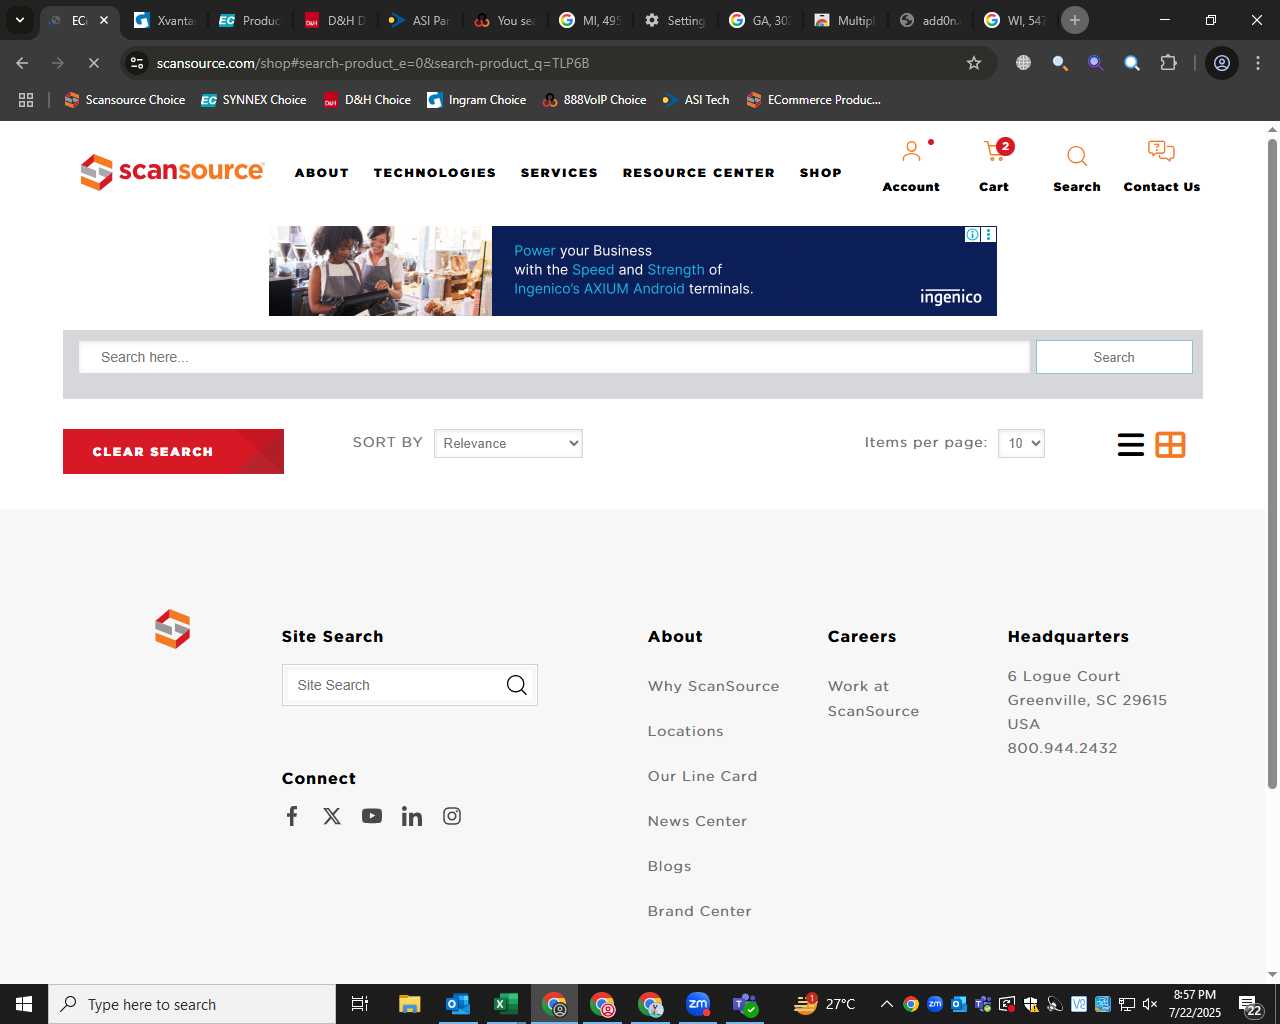Open the Locations footer link
Image resolution: width=1280 pixels, height=1024 pixels.
[x=685, y=731]
